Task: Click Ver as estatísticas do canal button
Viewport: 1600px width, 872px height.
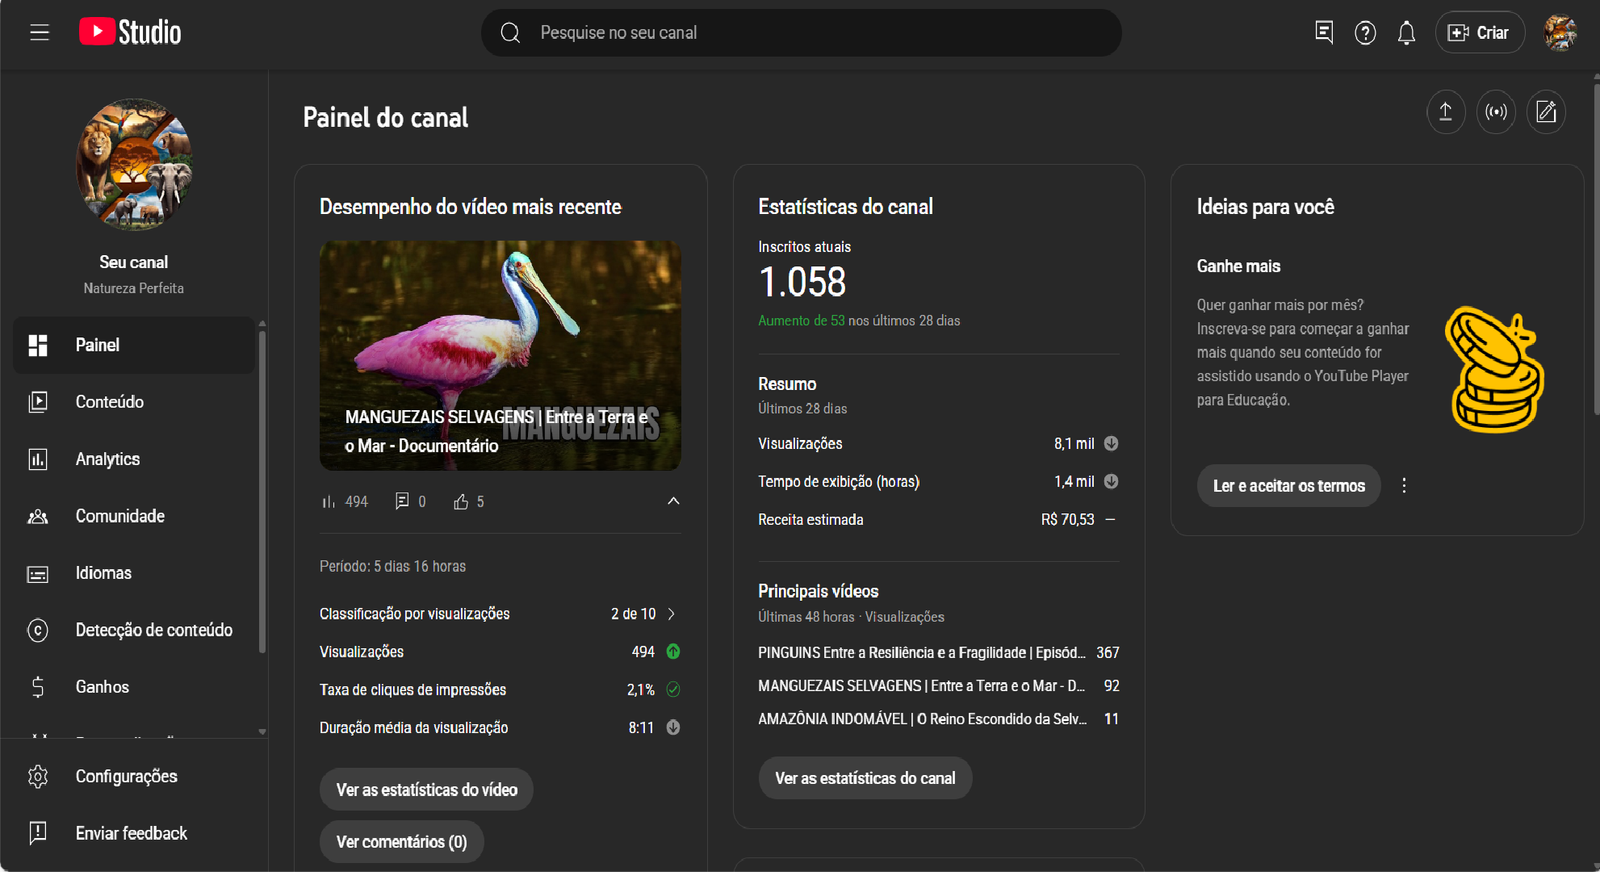Action: click(865, 778)
